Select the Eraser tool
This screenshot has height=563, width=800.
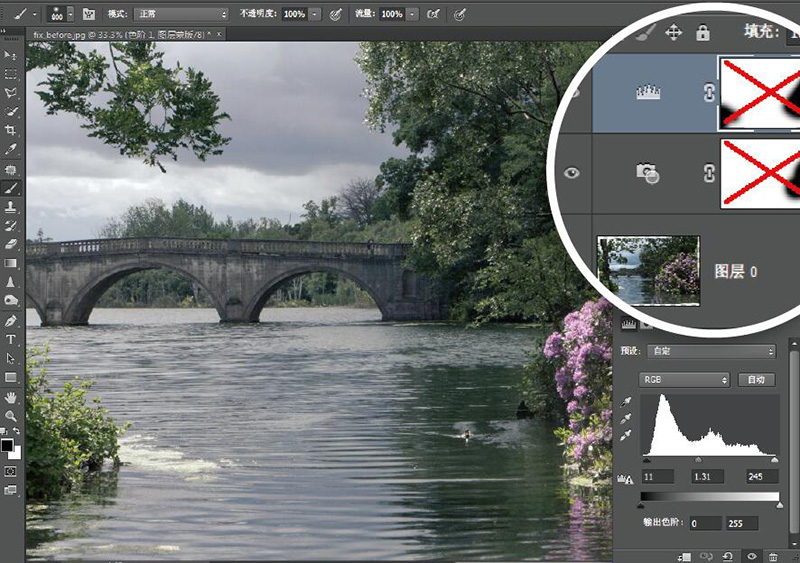click(10, 244)
